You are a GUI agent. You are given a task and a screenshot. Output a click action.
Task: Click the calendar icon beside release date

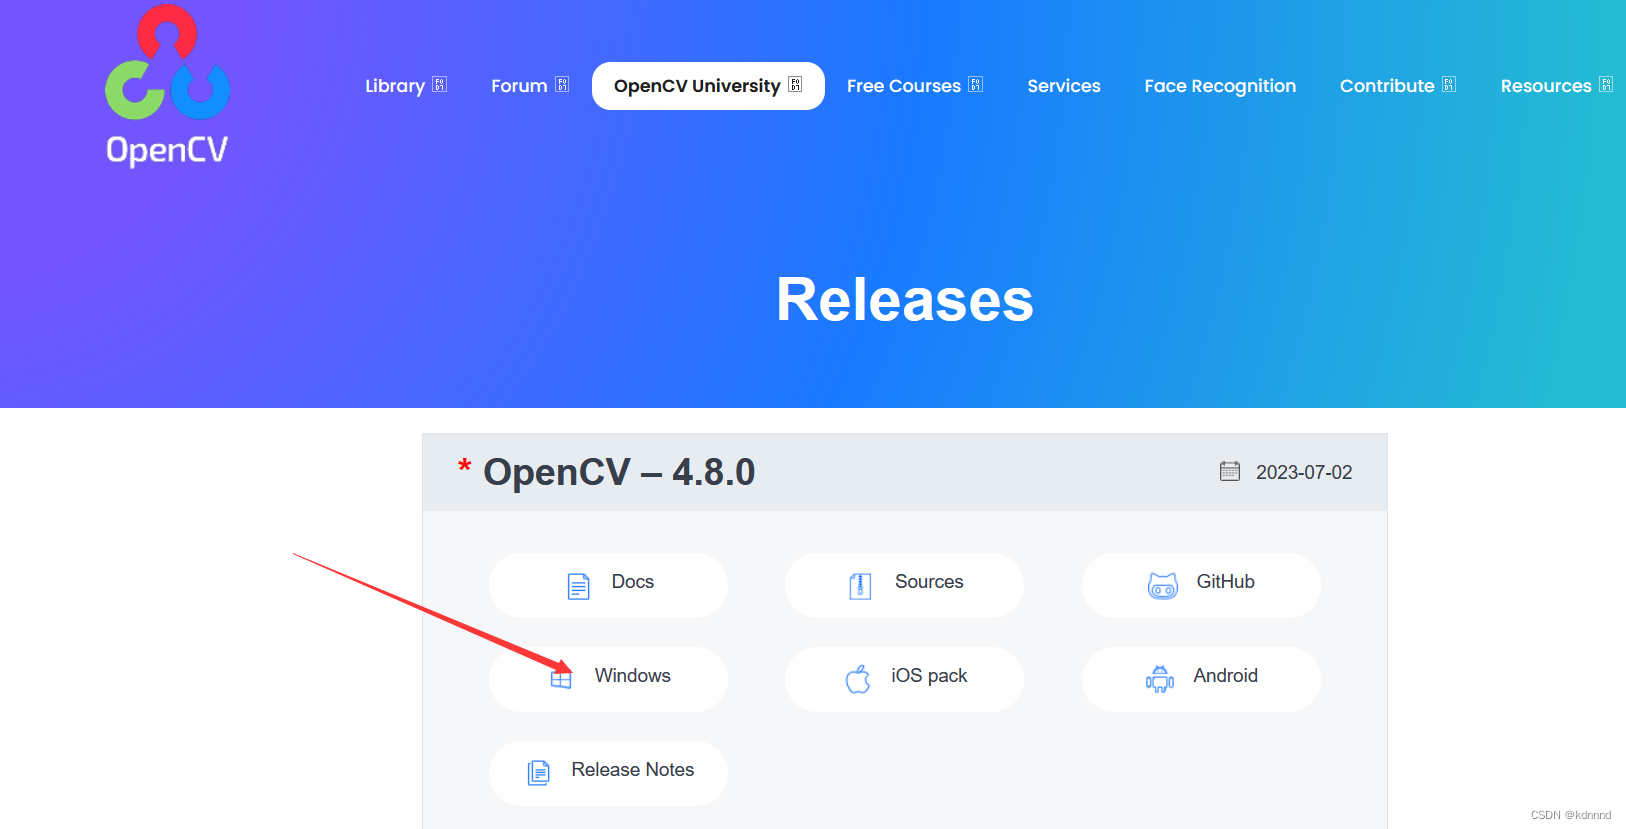coord(1230,471)
